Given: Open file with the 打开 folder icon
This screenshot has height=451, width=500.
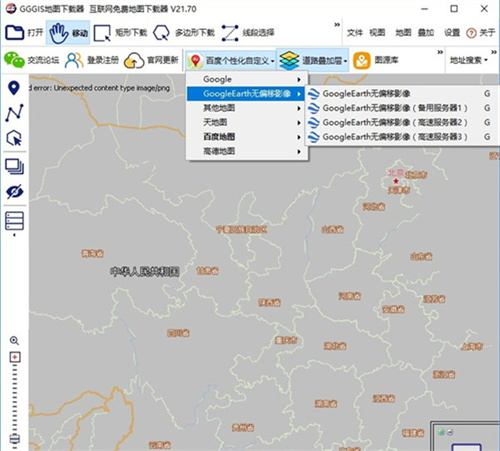Looking at the screenshot, I should [x=24, y=32].
